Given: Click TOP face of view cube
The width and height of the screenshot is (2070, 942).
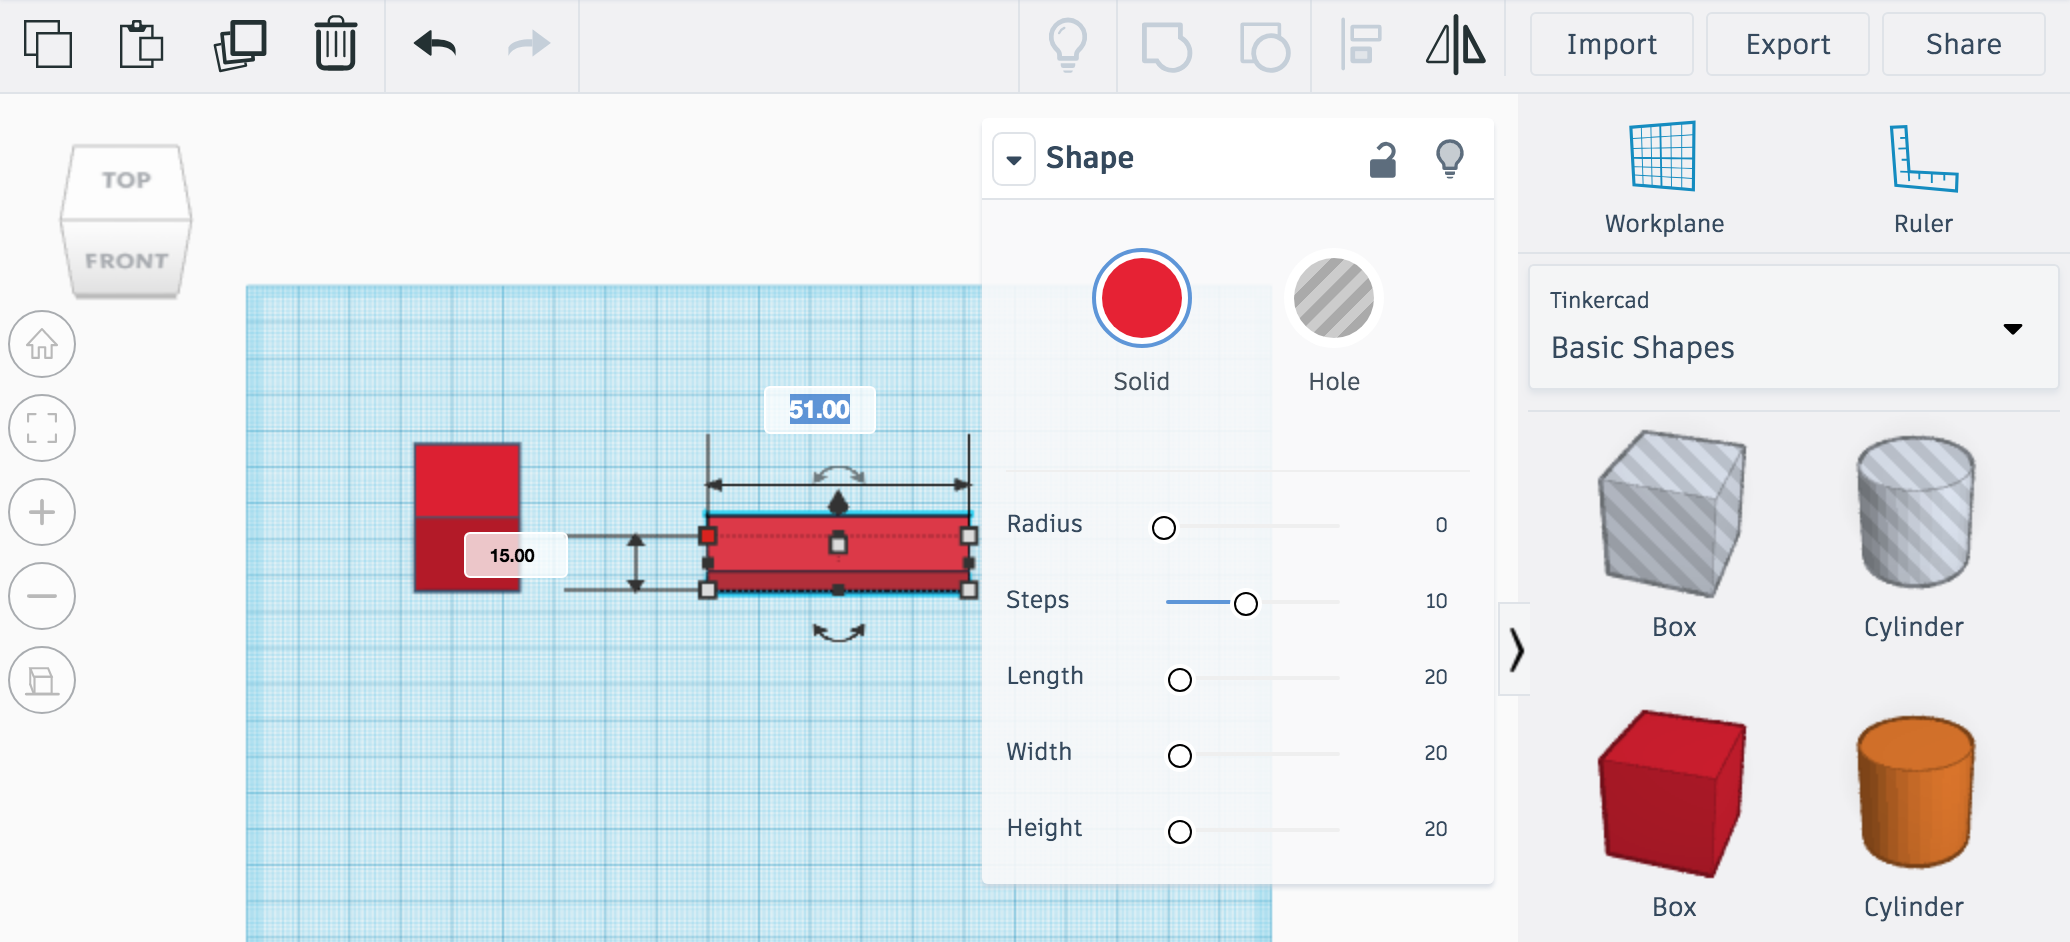Looking at the screenshot, I should point(126,180).
